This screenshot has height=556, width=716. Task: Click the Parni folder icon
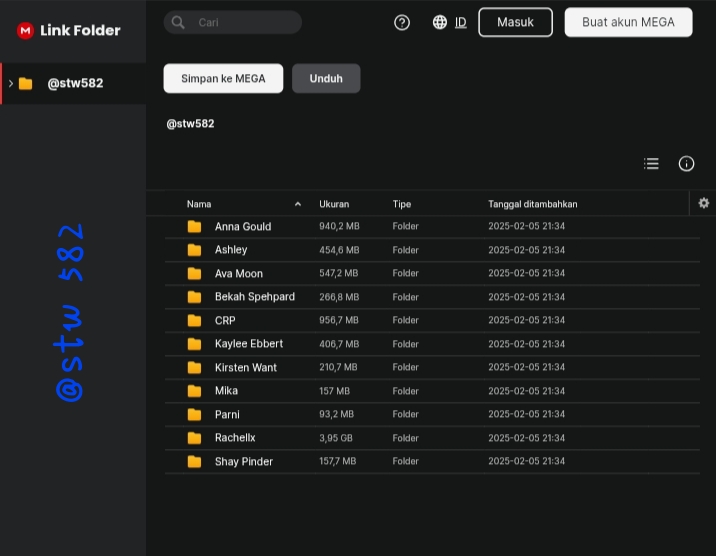pyautogui.click(x=194, y=414)
